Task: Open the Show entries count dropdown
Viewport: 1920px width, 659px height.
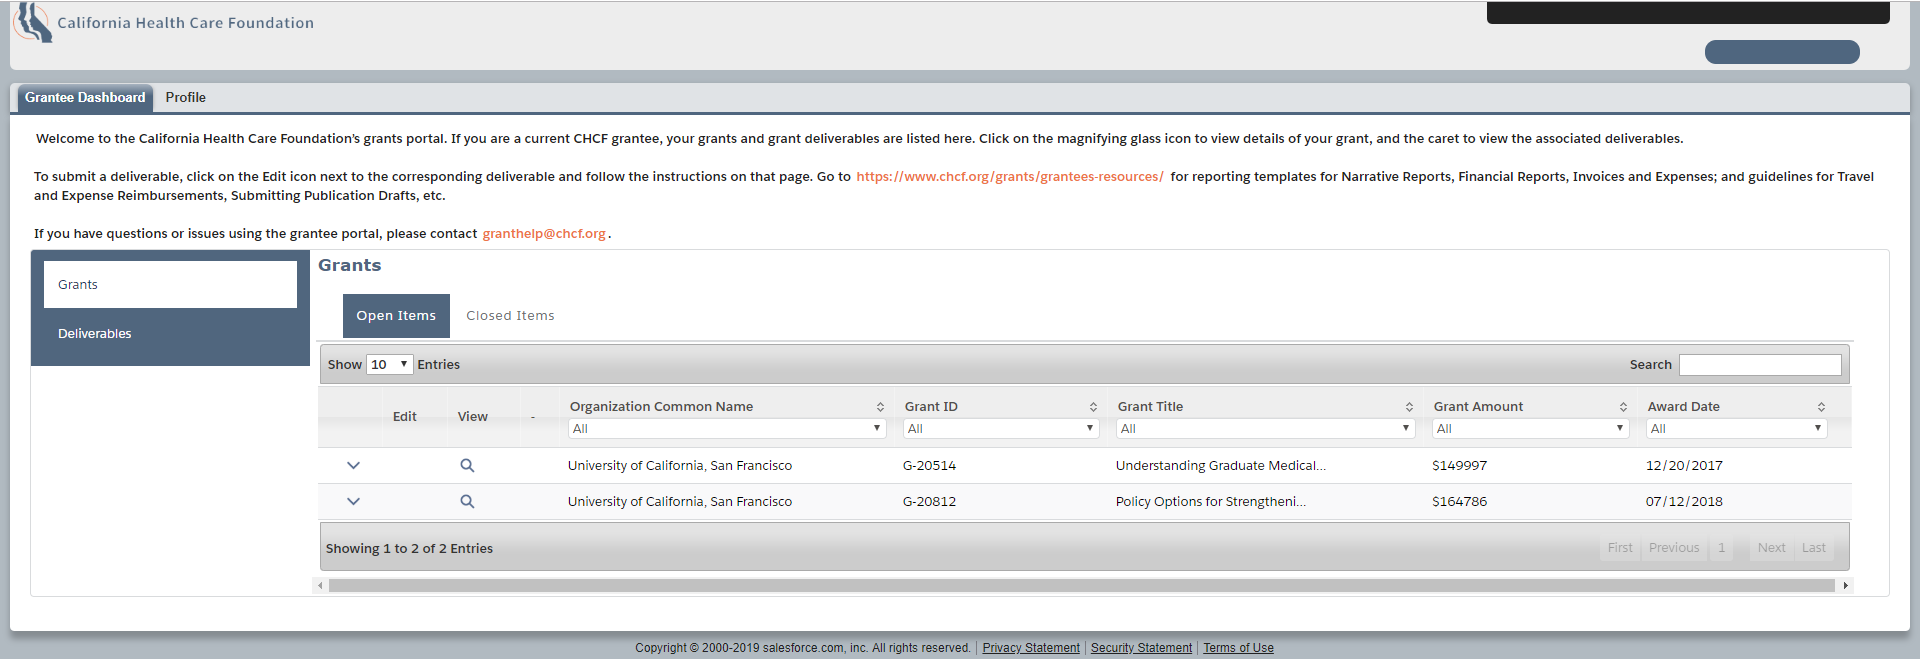Action: point(389,364)
